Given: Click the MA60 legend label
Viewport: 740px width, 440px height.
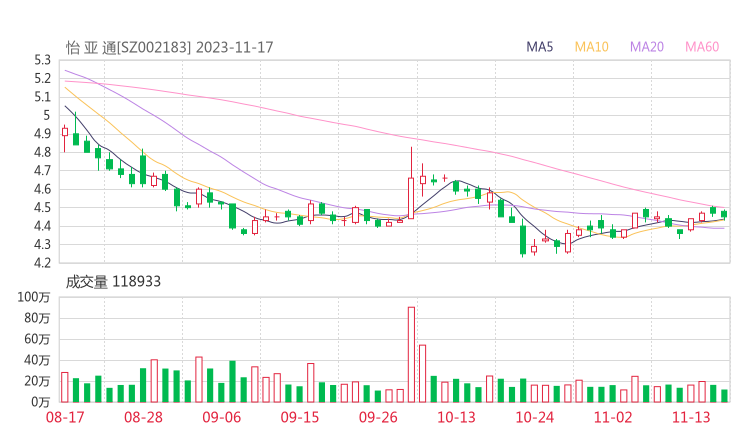Looking at the screenshot, I should pos(702,47).
